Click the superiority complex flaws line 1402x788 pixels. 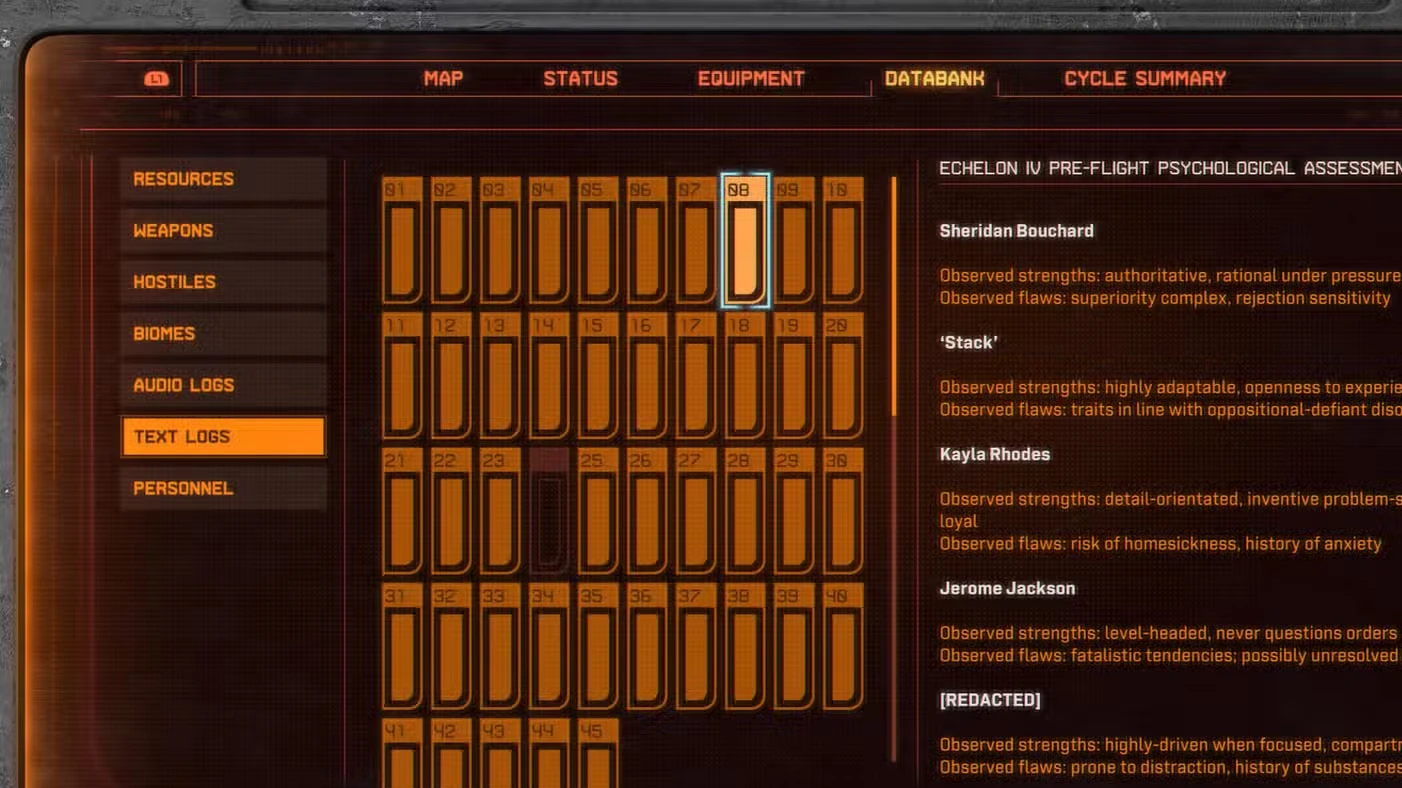1165,298
